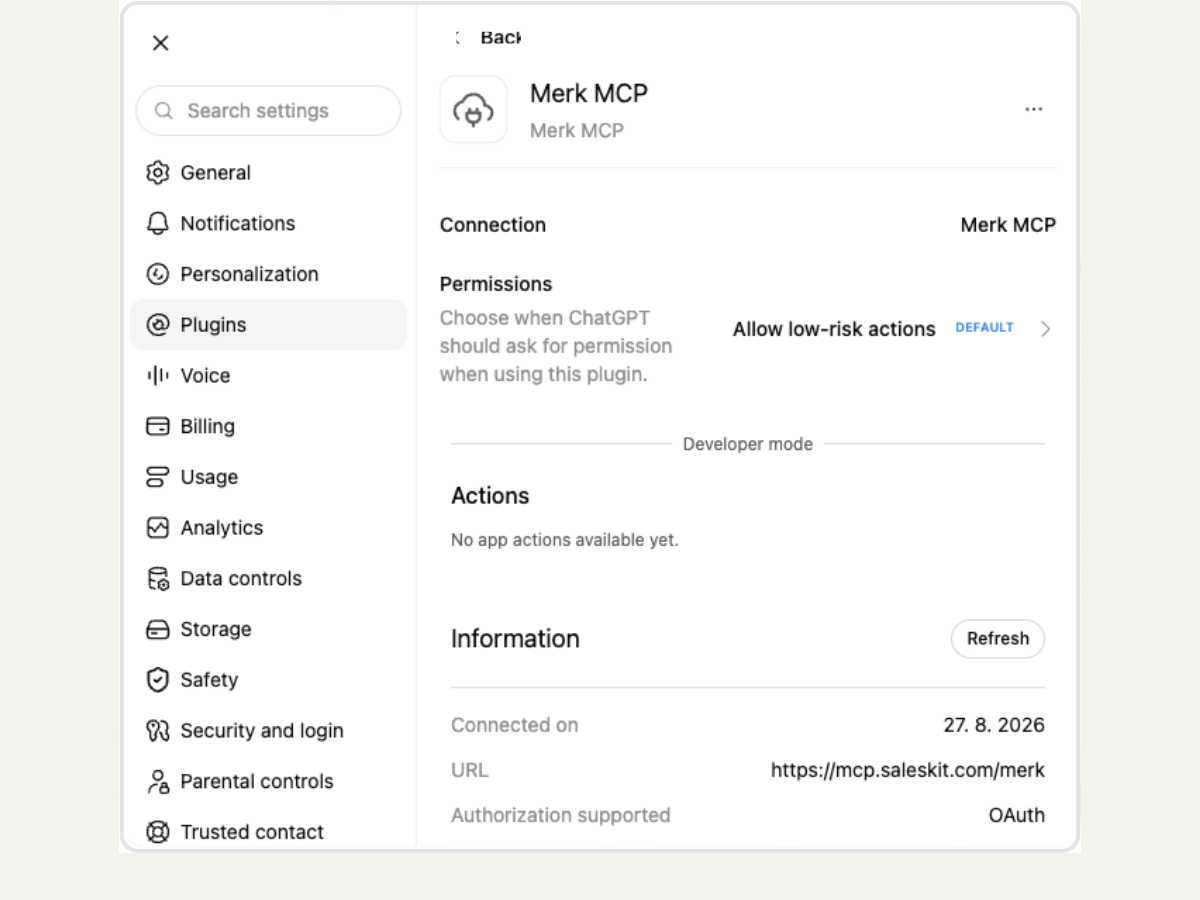
Task: Open Storage settings label
Action: (x=215, y=629)
